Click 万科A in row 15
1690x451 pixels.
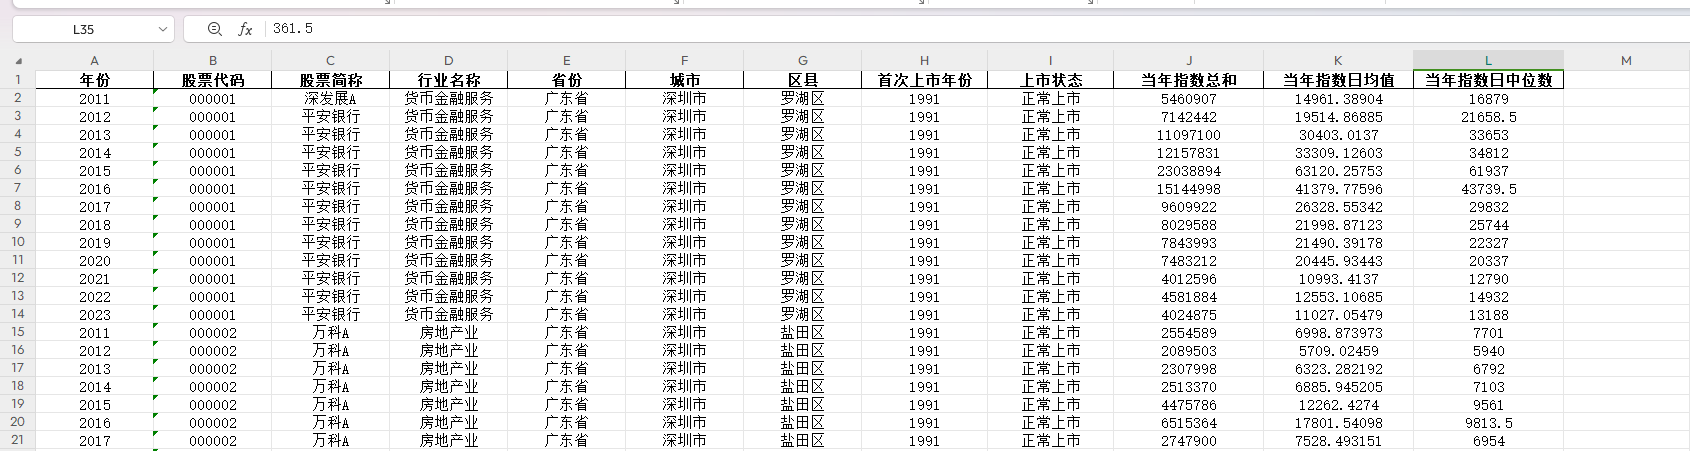(x=331, y=333)
